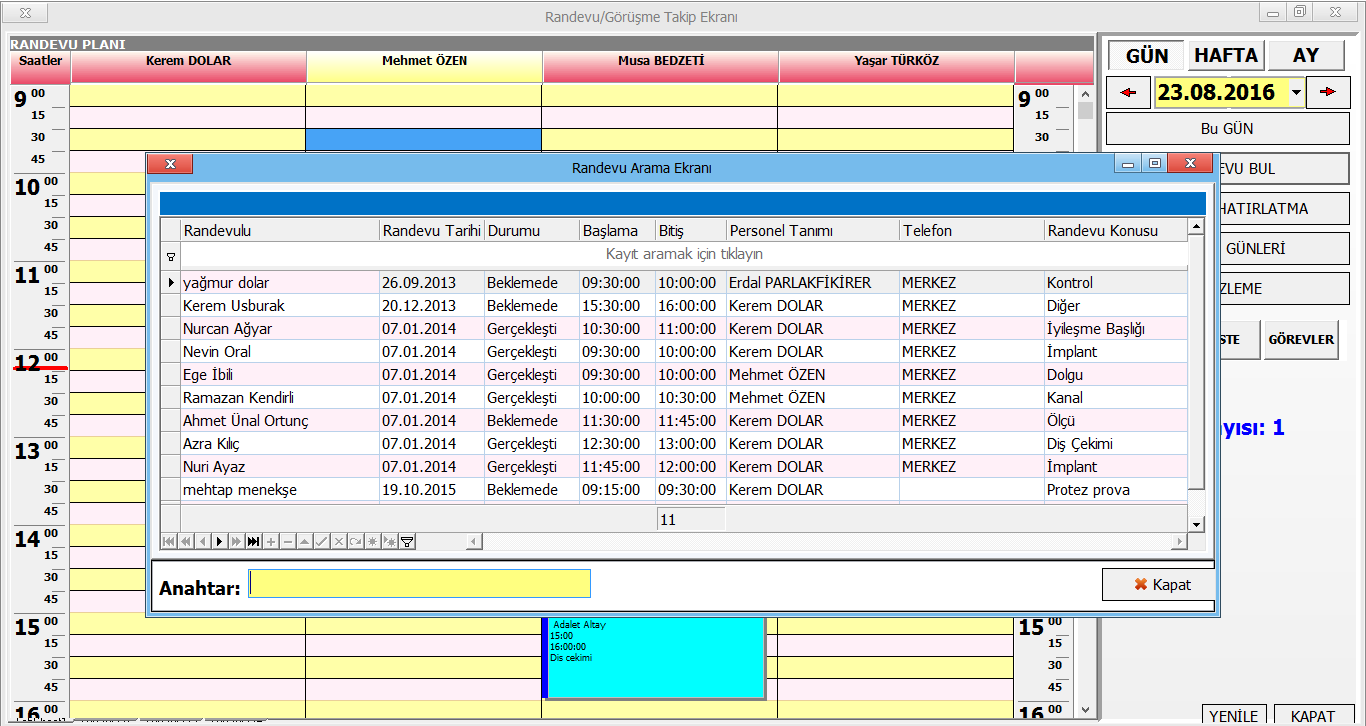
Task: Select the Nevin Oral row
Action: [674, 352]
